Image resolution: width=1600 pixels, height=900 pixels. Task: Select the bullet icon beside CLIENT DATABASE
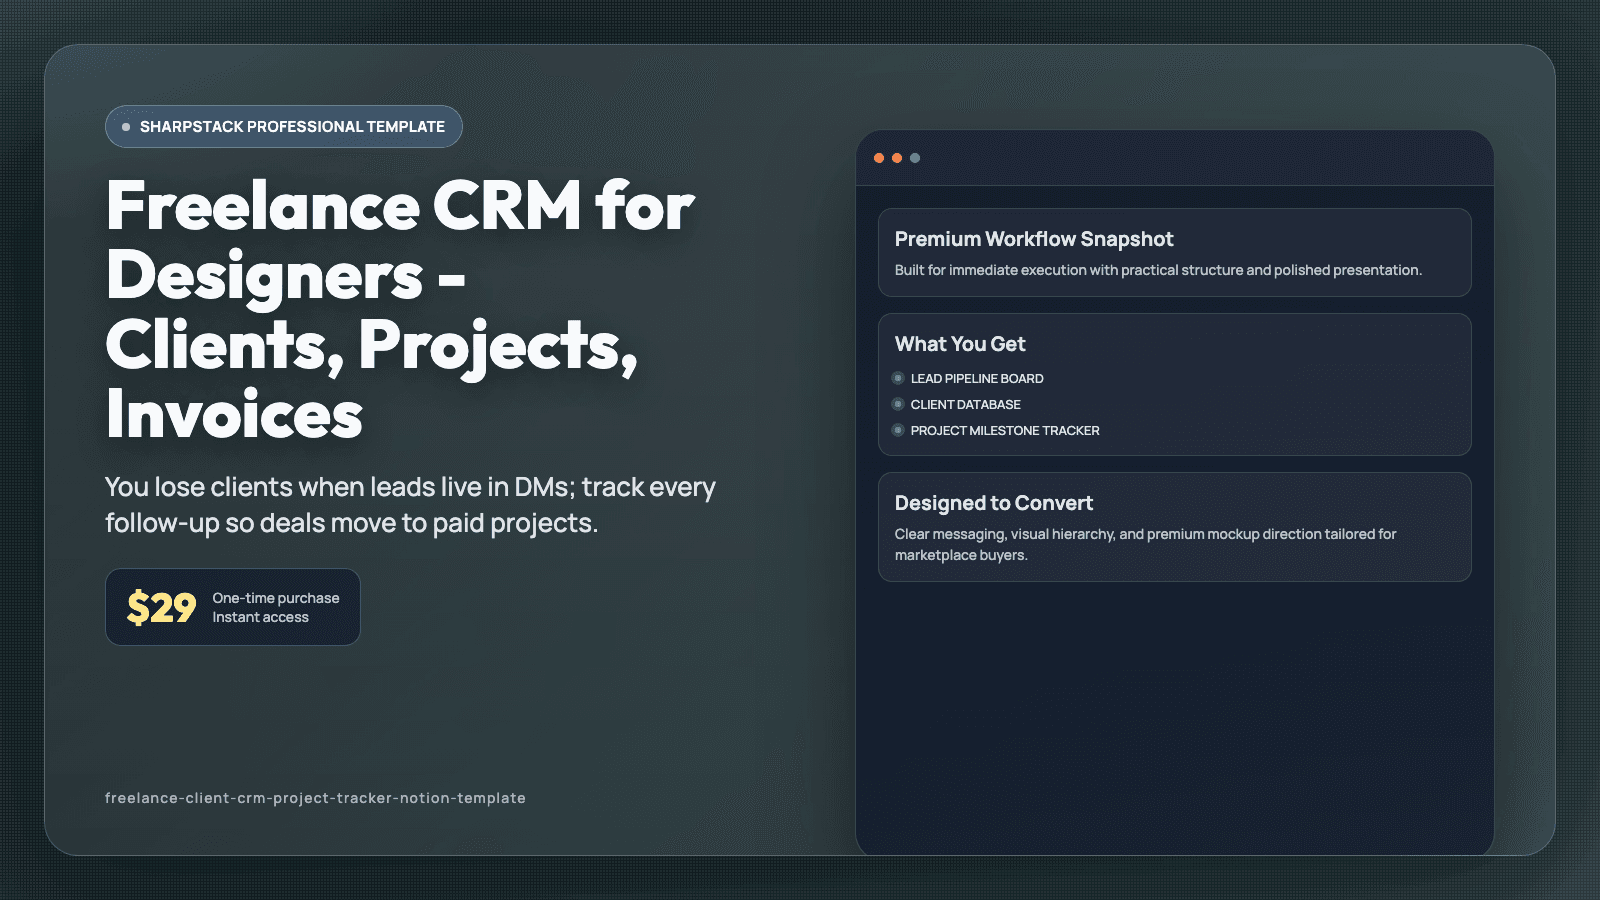click(898, 404)
